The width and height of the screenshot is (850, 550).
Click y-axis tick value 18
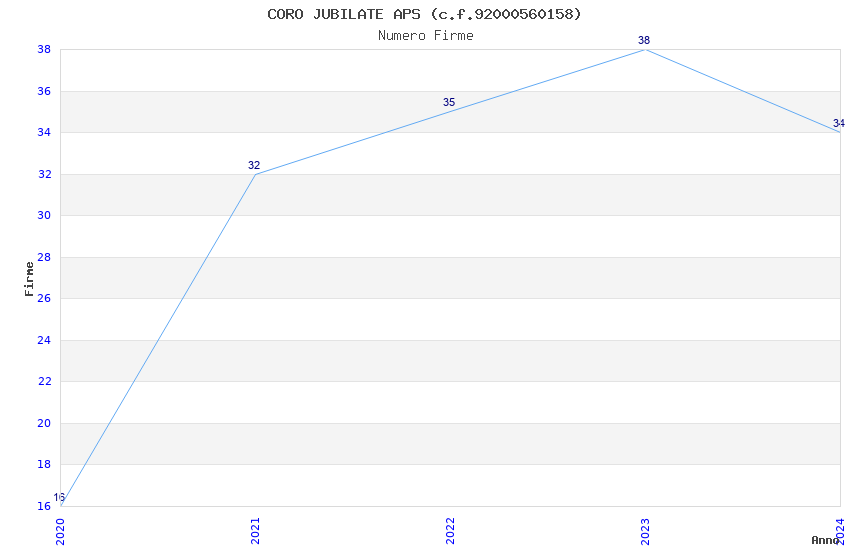point(44,464)
